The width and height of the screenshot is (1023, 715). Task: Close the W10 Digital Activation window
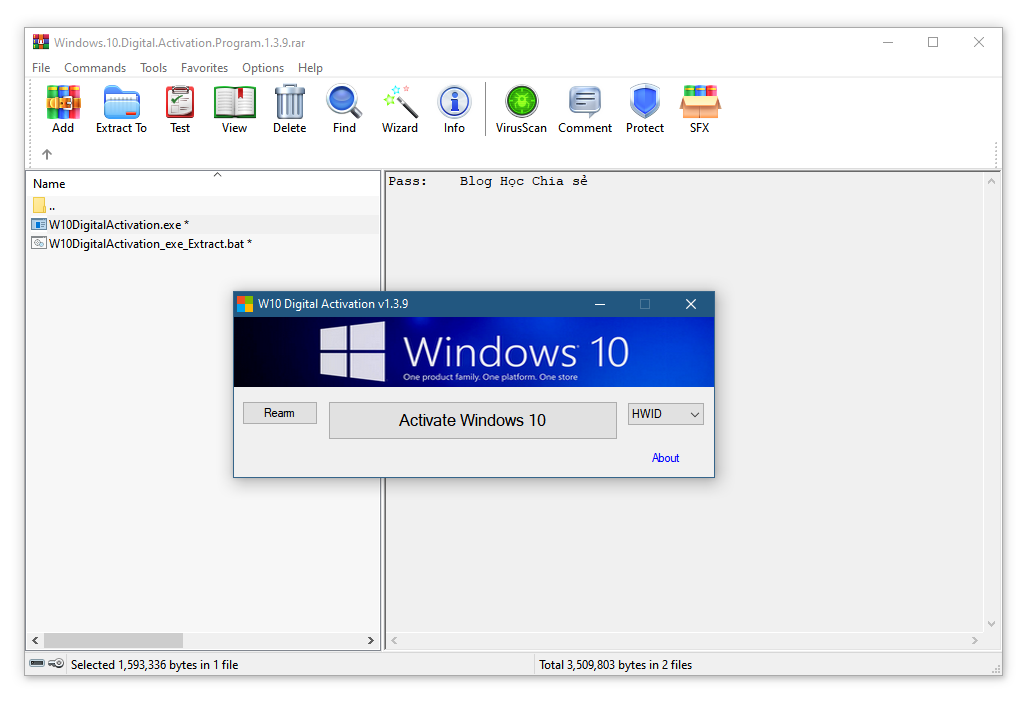[691, 304]
